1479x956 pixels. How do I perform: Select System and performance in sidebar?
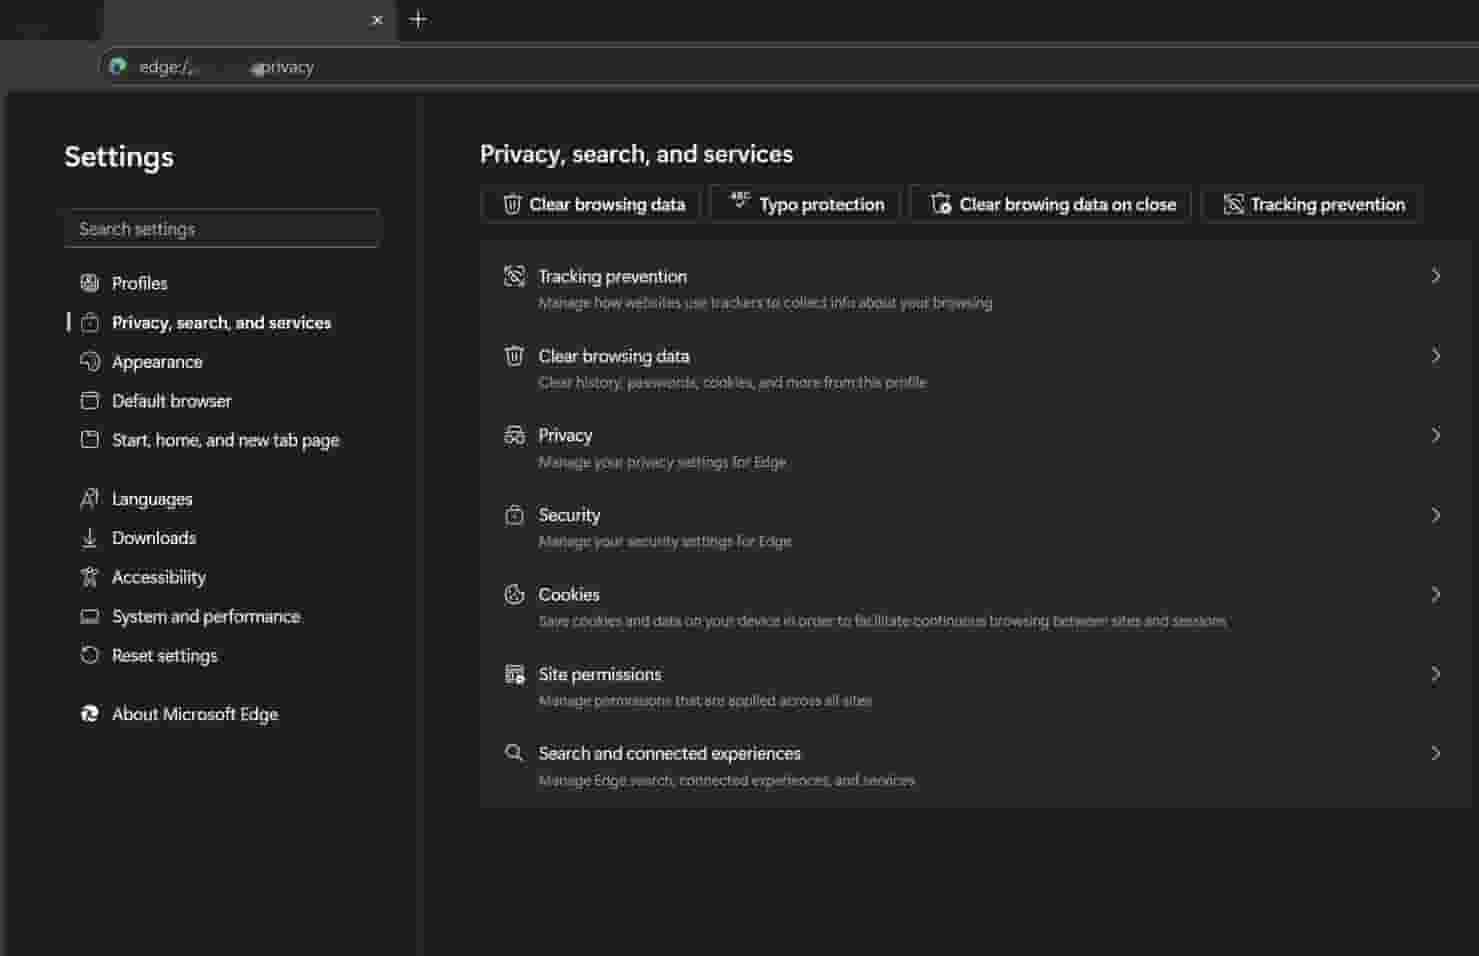[x=205, y=617]
